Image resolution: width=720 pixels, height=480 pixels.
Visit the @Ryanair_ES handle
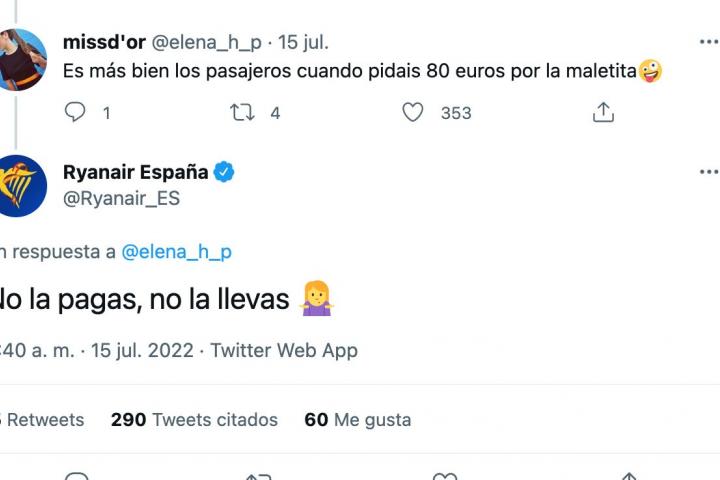[121, 198]
